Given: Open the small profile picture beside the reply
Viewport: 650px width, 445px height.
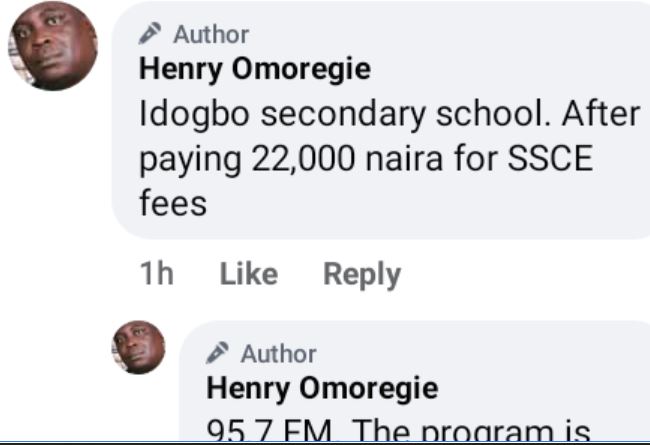Looking at the screenshot, I should (x=138, y=347).
